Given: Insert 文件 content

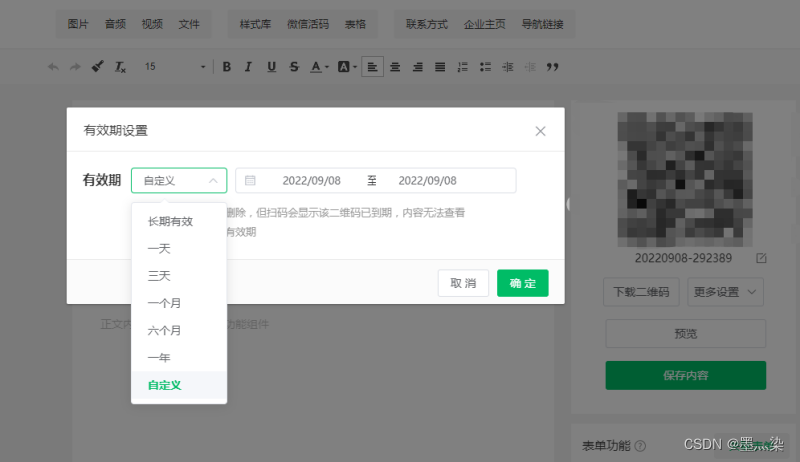Looking at the screenshot, I should click(x=189, y=24).
